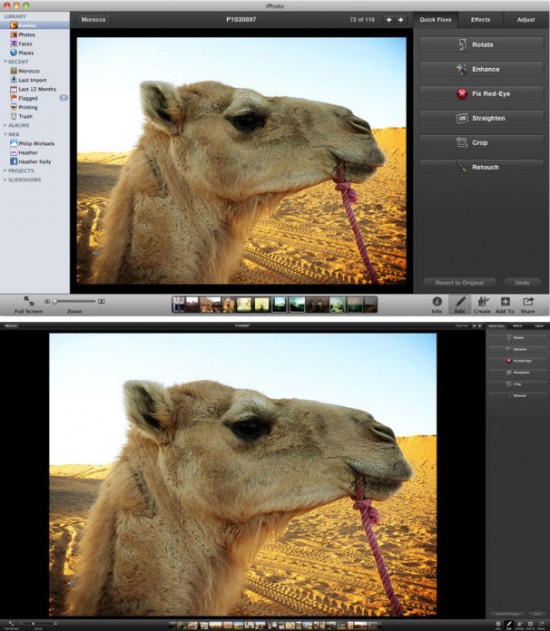Adjust the Zoom slider handle
The image size is (550, 631).
(54, 301)
